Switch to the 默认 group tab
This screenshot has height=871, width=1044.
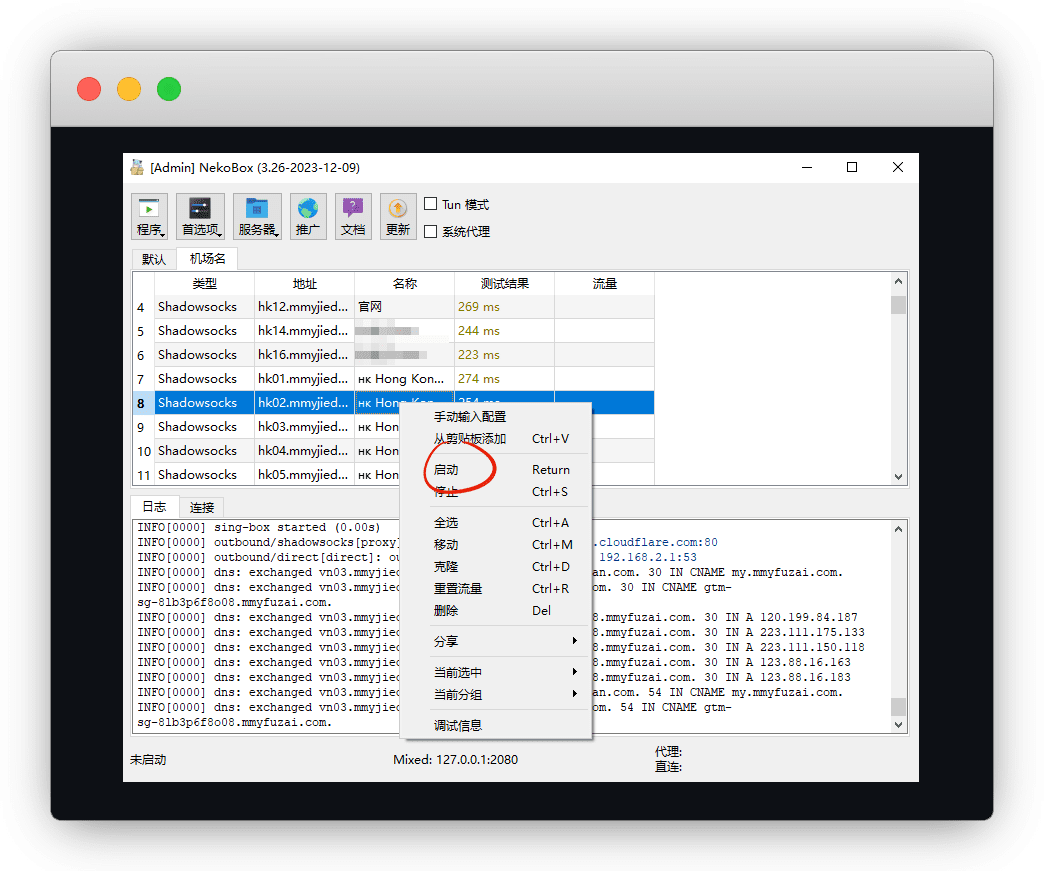click(x=154, y=259)
